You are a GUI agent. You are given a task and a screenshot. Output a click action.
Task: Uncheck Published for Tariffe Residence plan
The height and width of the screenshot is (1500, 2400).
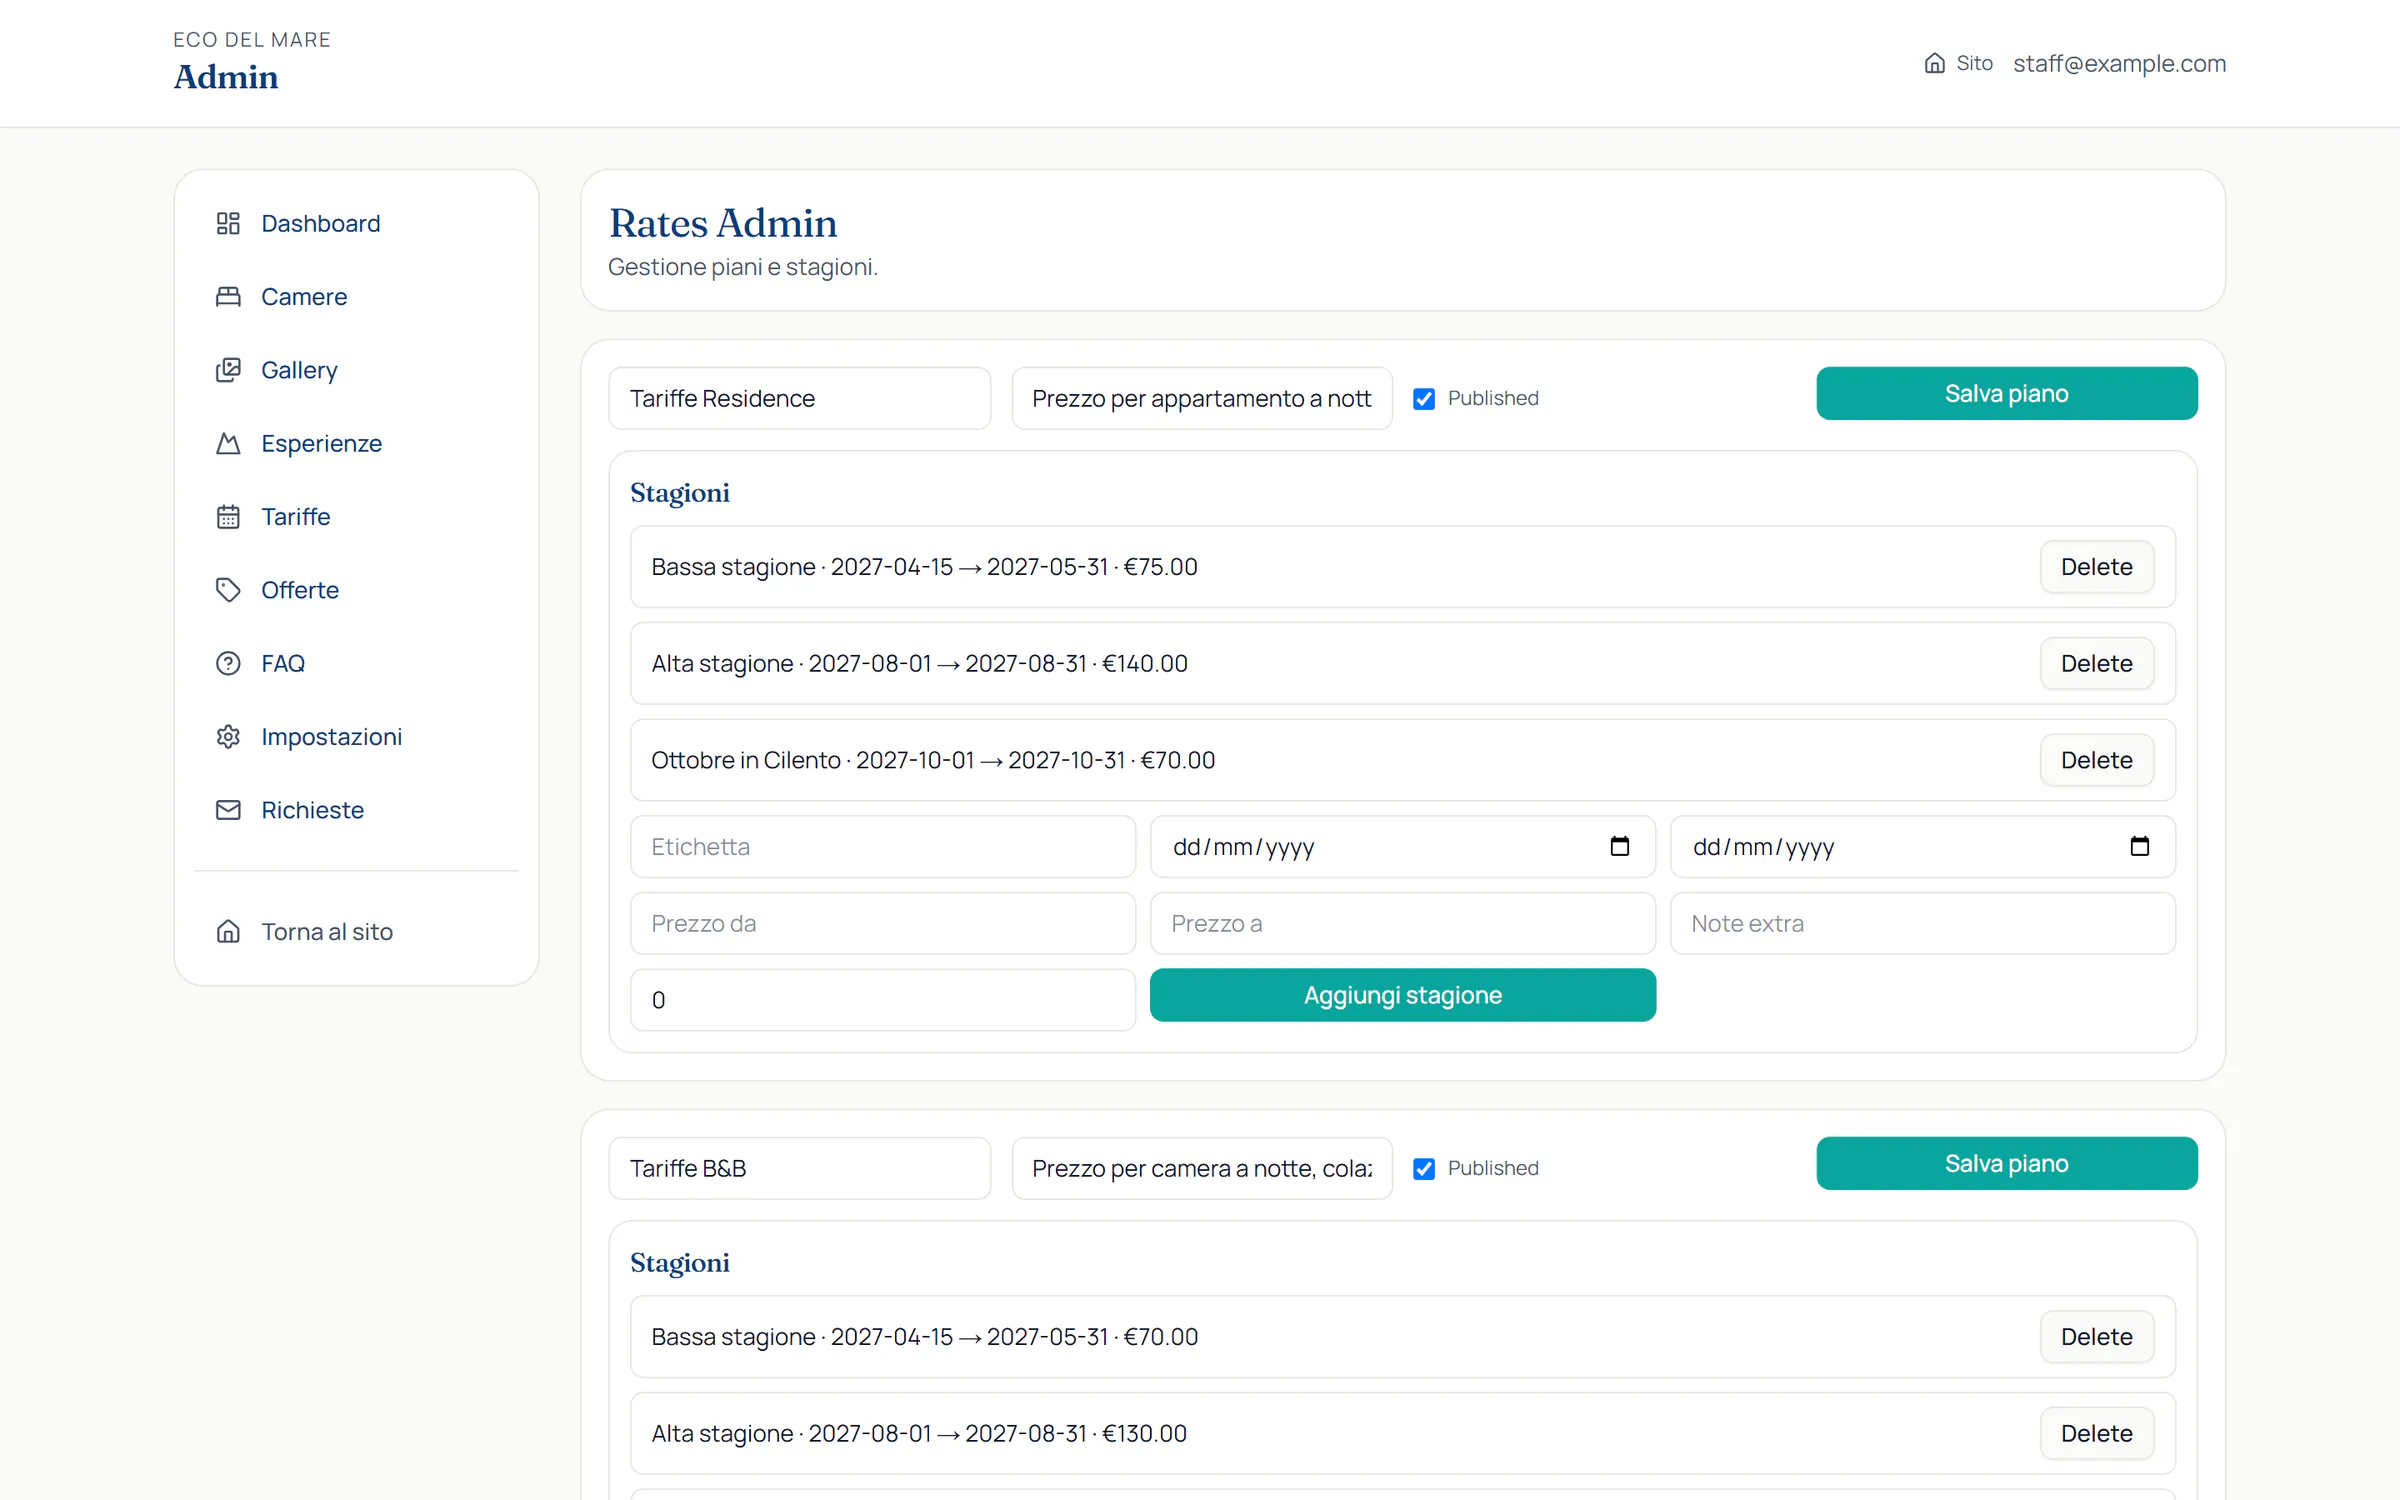tap(1424, 398)
